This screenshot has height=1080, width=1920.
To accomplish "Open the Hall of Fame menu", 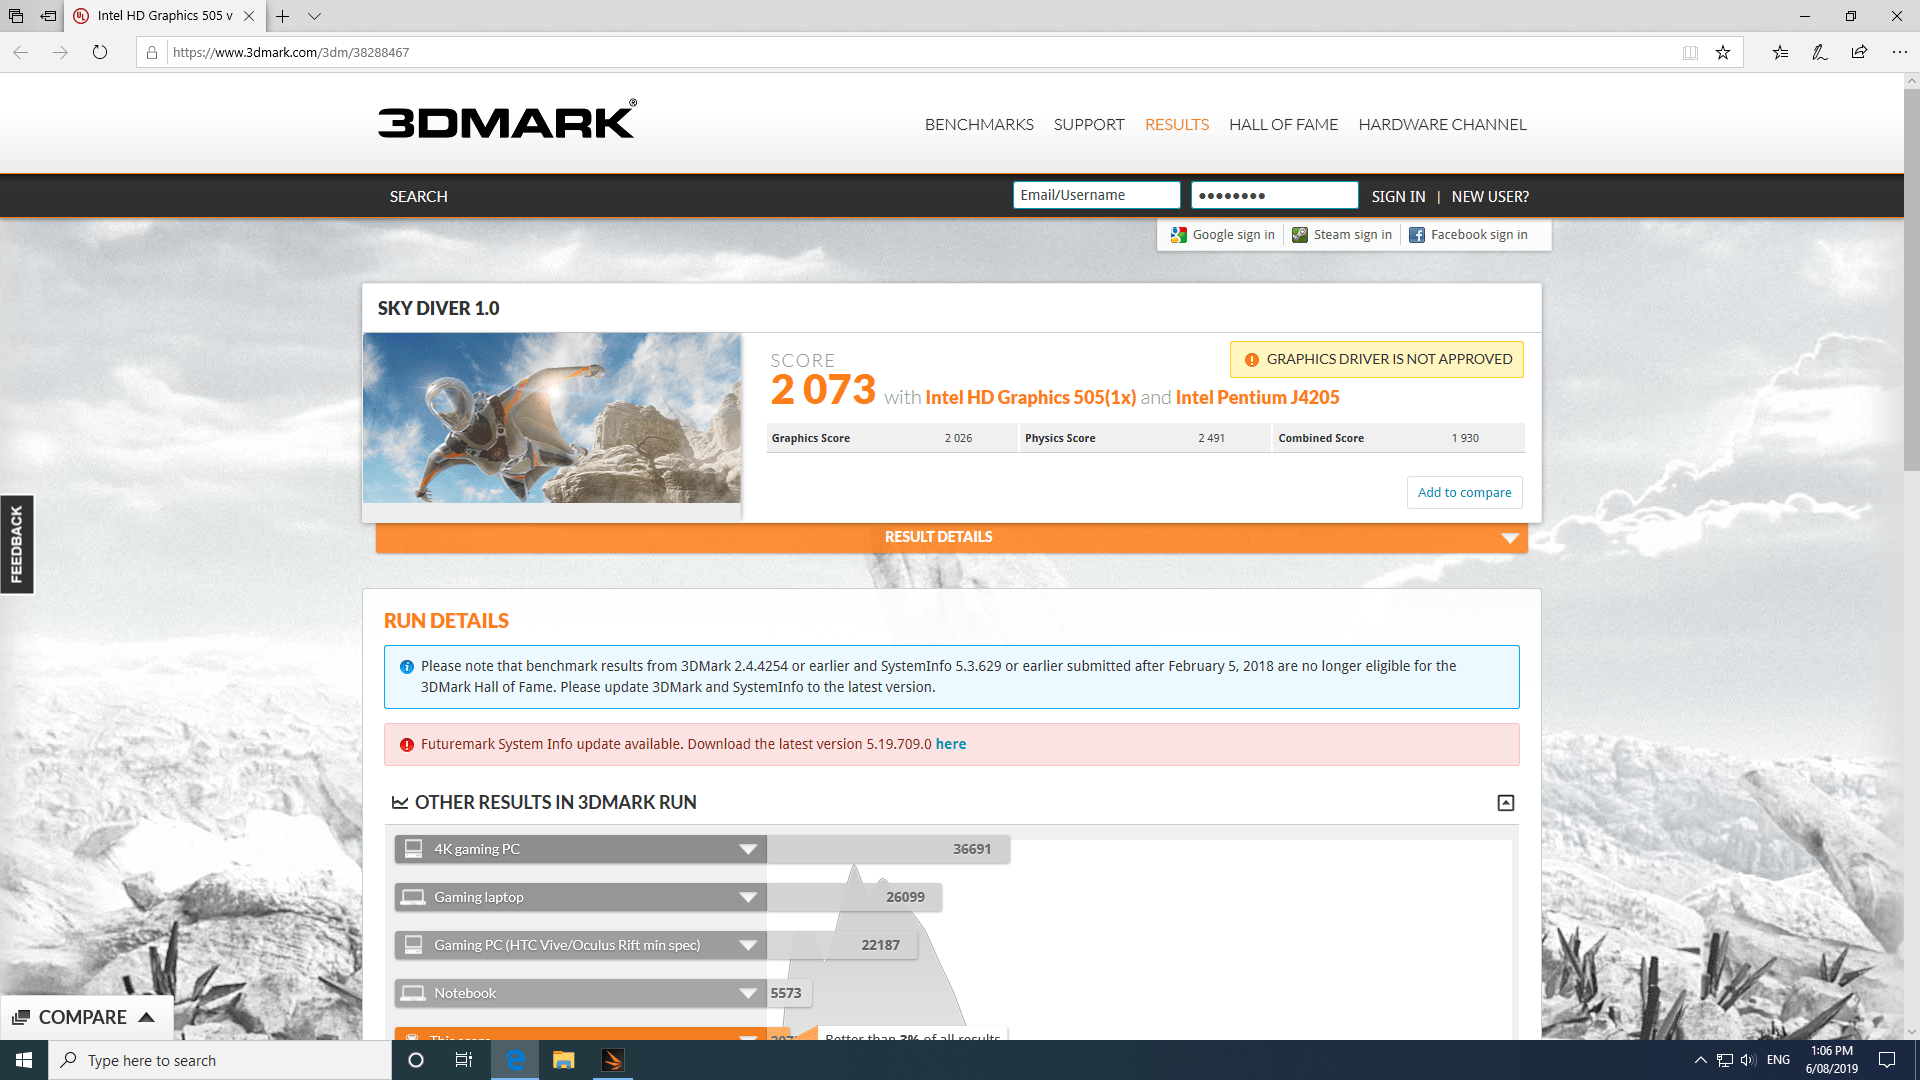I will click(1283, 125).
